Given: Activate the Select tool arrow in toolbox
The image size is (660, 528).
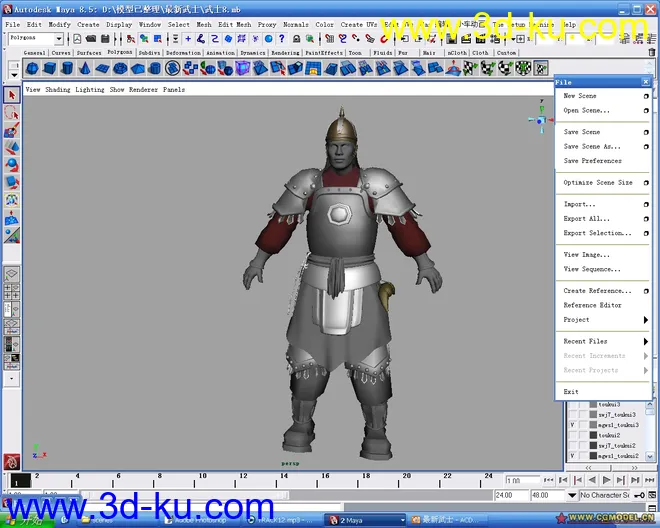Looking at the screenshot, I should click(12, 96).
